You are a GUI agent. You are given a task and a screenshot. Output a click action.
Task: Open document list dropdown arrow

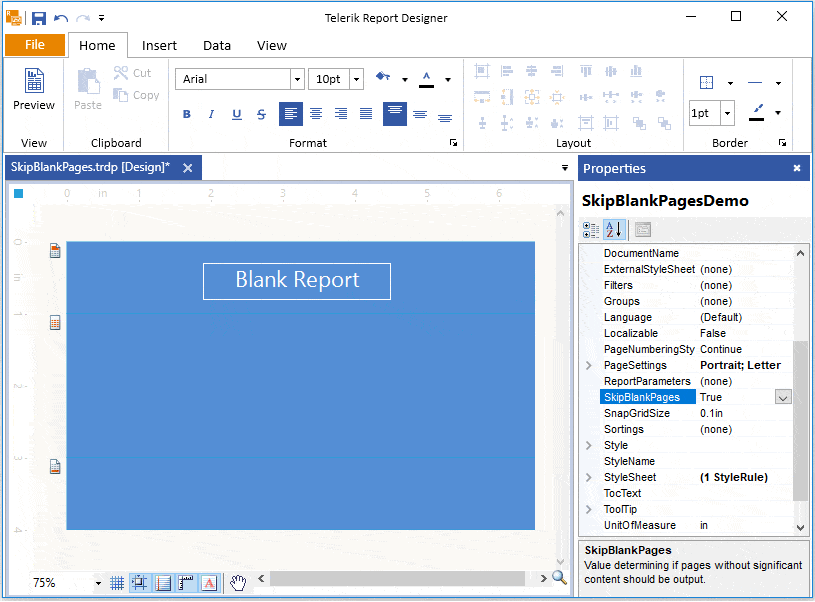pos(565,168)
